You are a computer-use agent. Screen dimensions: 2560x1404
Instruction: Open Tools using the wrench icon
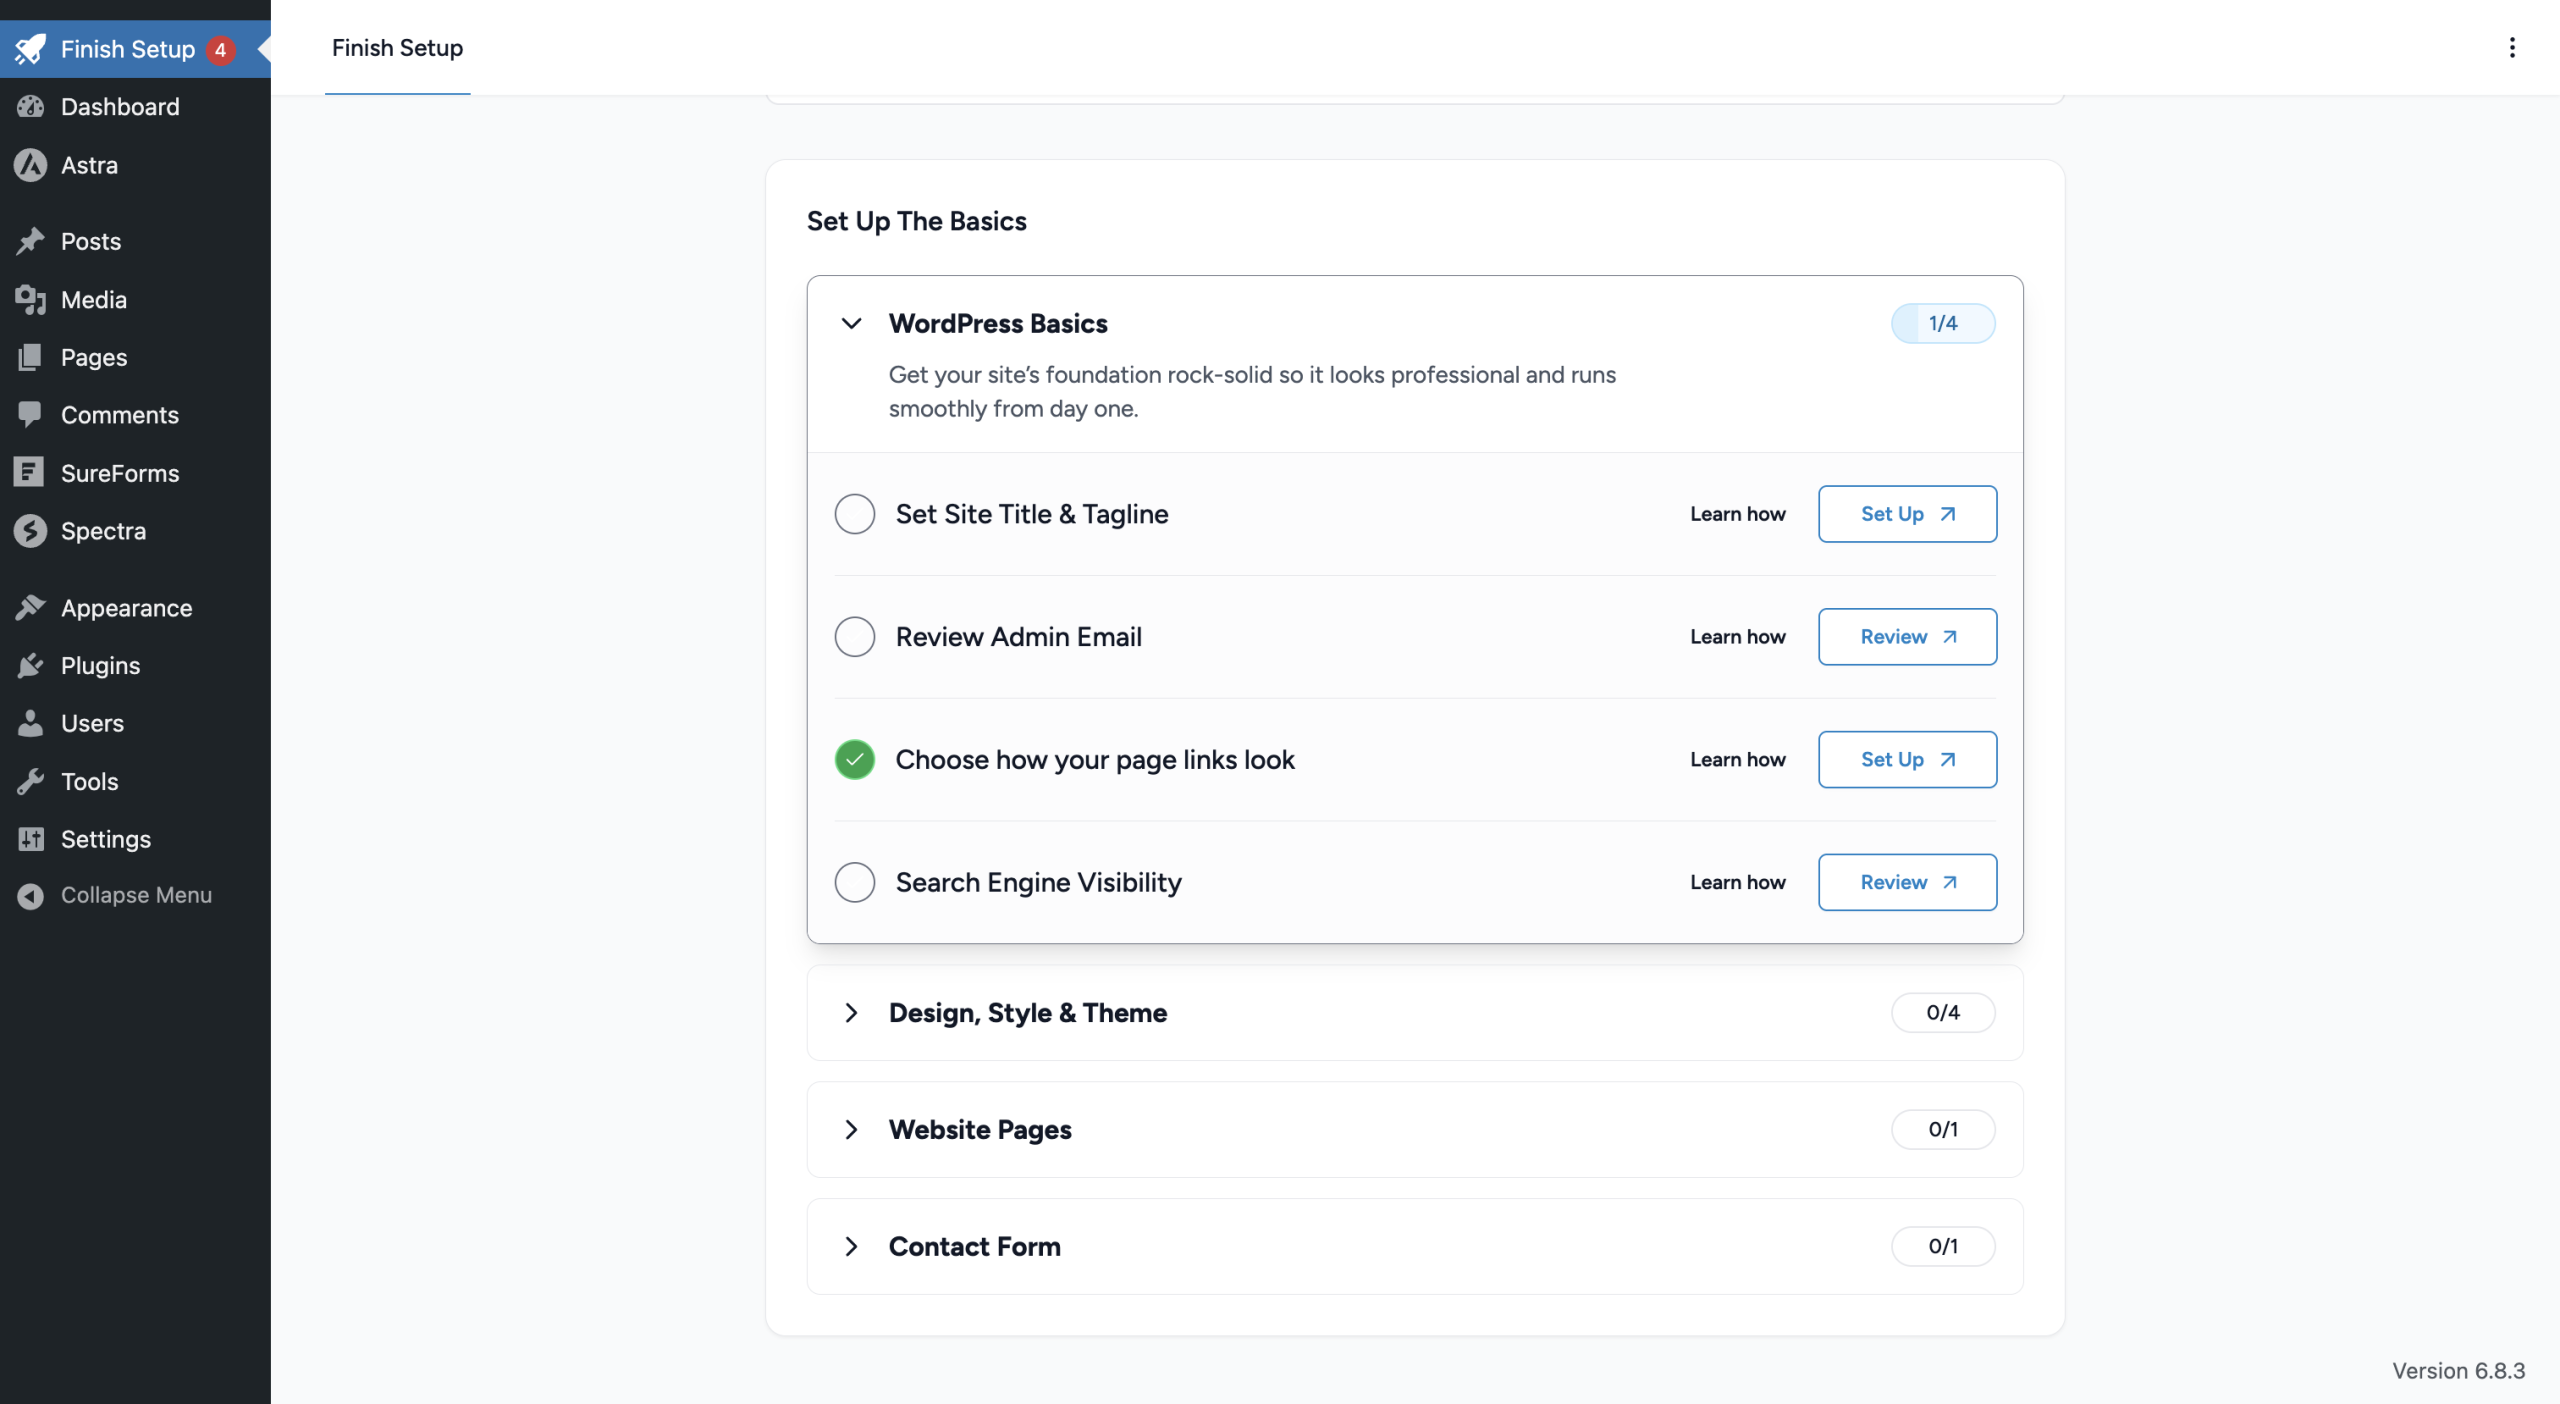[30, 781]
